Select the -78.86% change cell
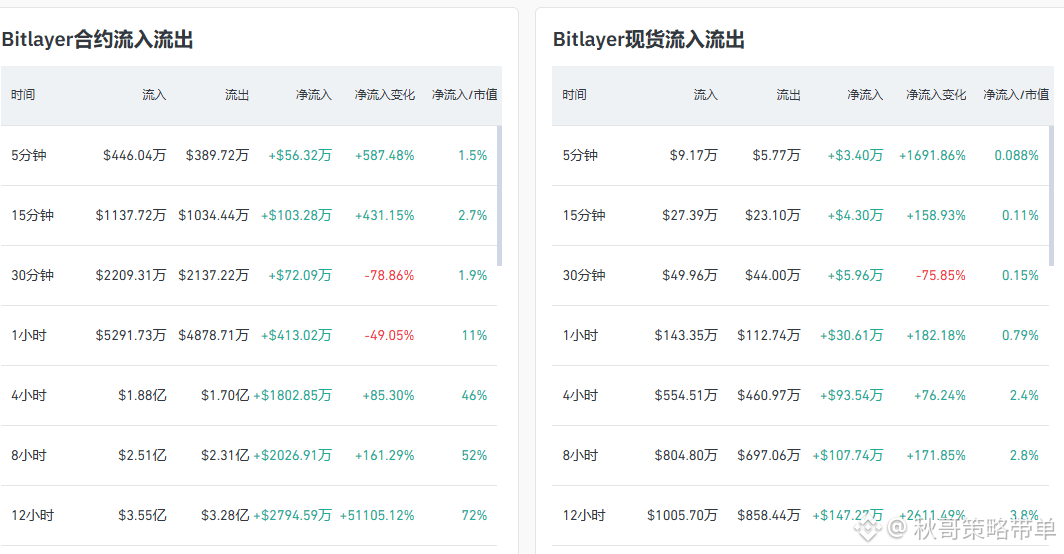Screen dimensions: 1064x554 pos(389,275)
